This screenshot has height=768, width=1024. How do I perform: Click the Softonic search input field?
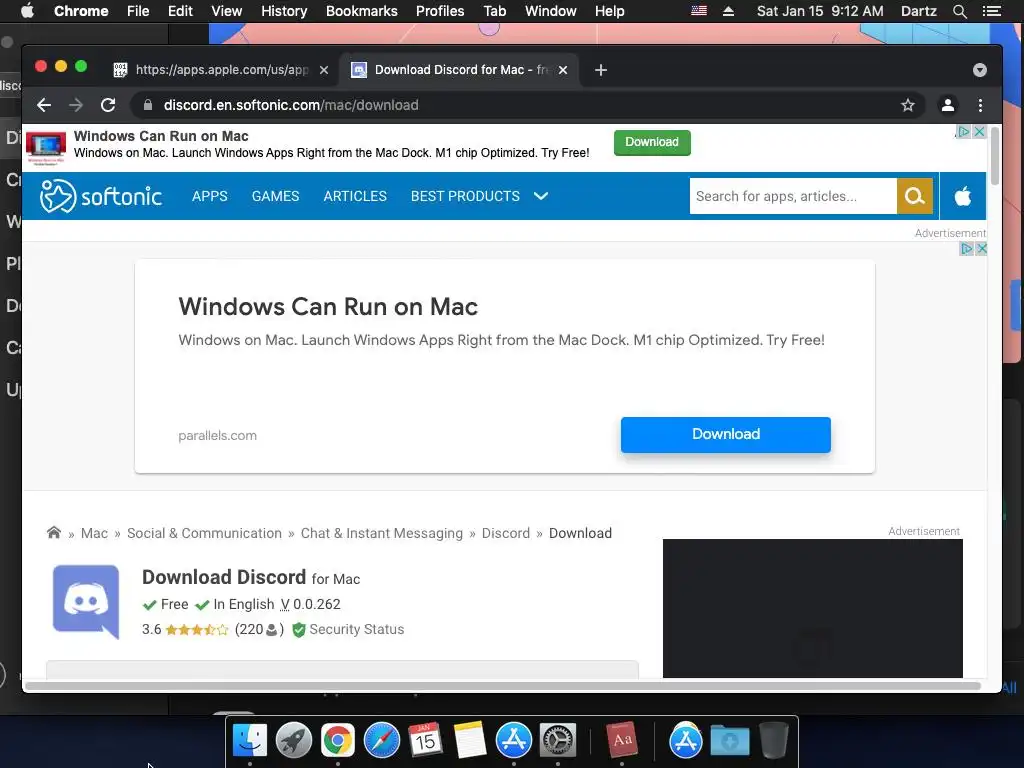tap(793, 196)
